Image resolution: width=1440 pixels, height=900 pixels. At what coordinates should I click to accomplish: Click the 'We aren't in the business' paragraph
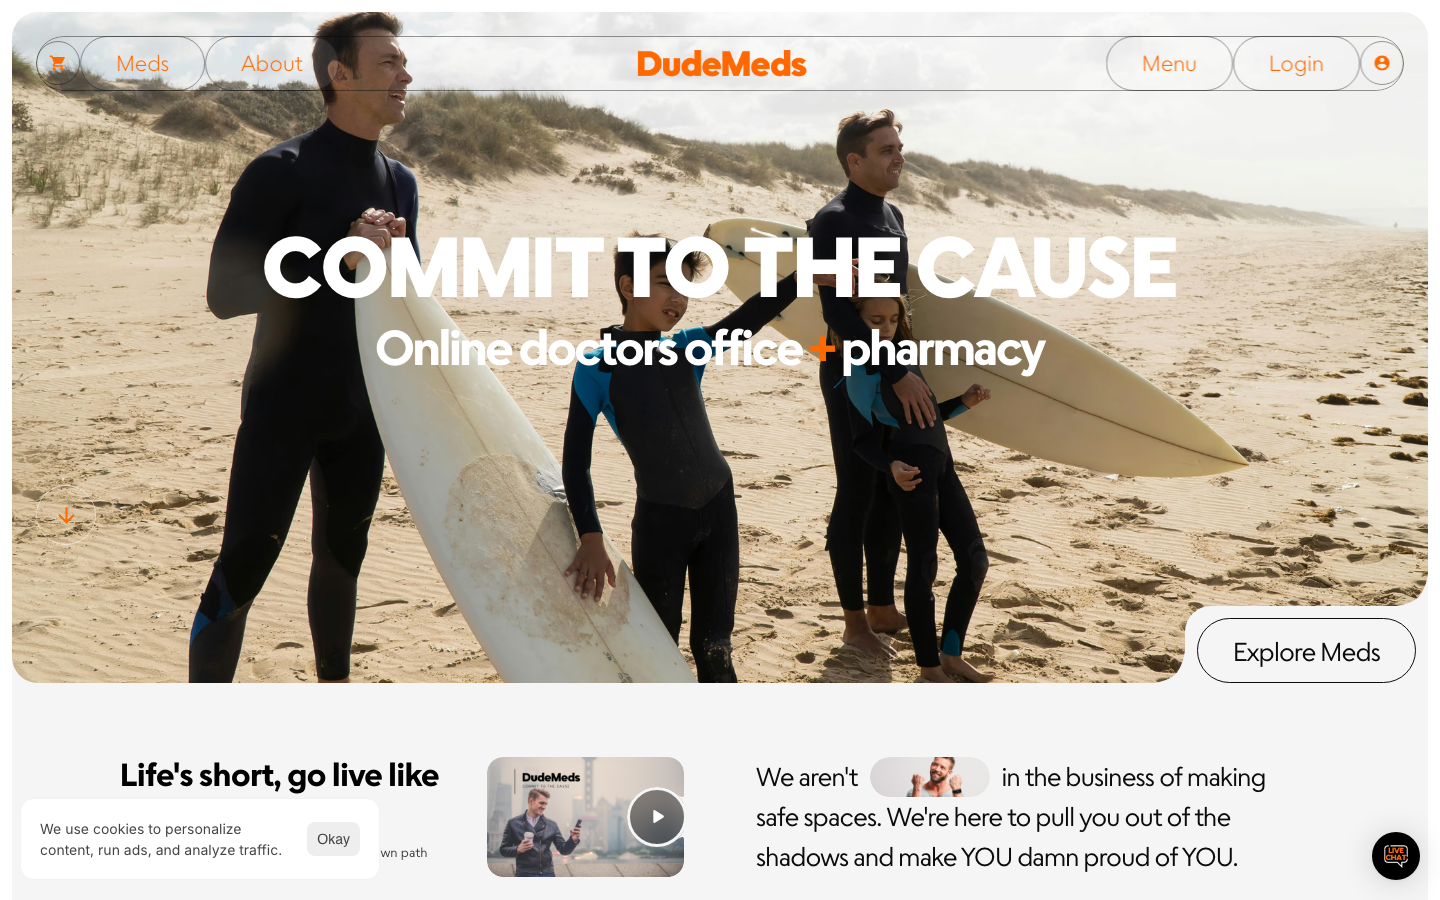tap(1010, 817)
